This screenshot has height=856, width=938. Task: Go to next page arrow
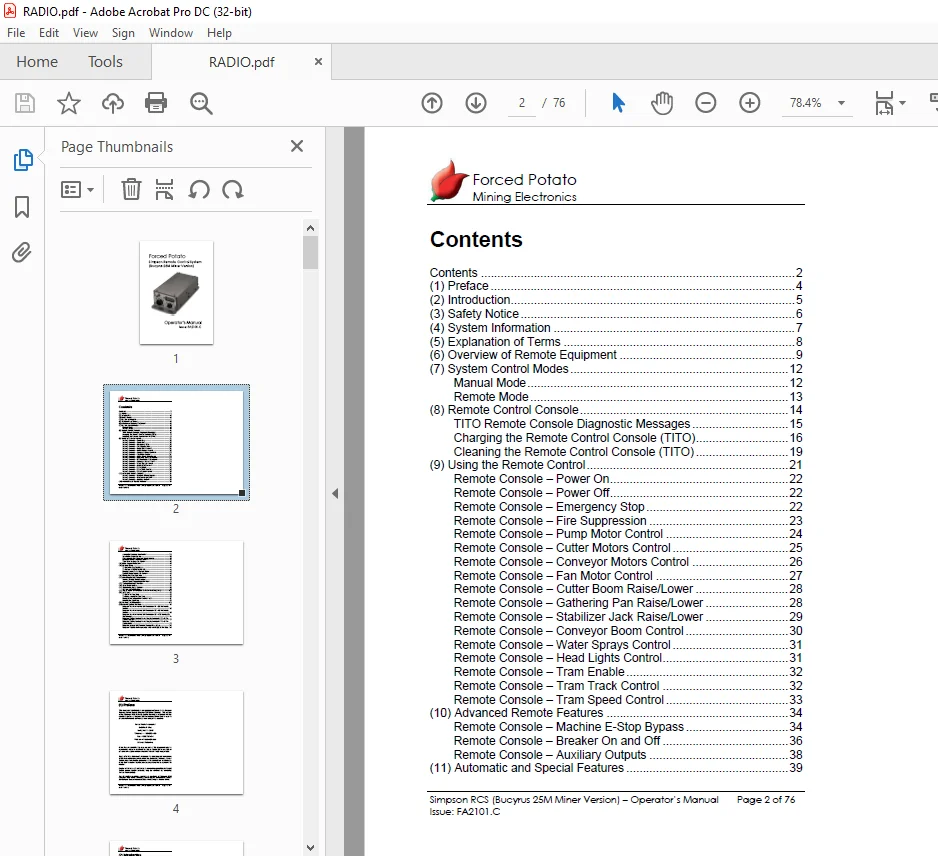[476, 103]
